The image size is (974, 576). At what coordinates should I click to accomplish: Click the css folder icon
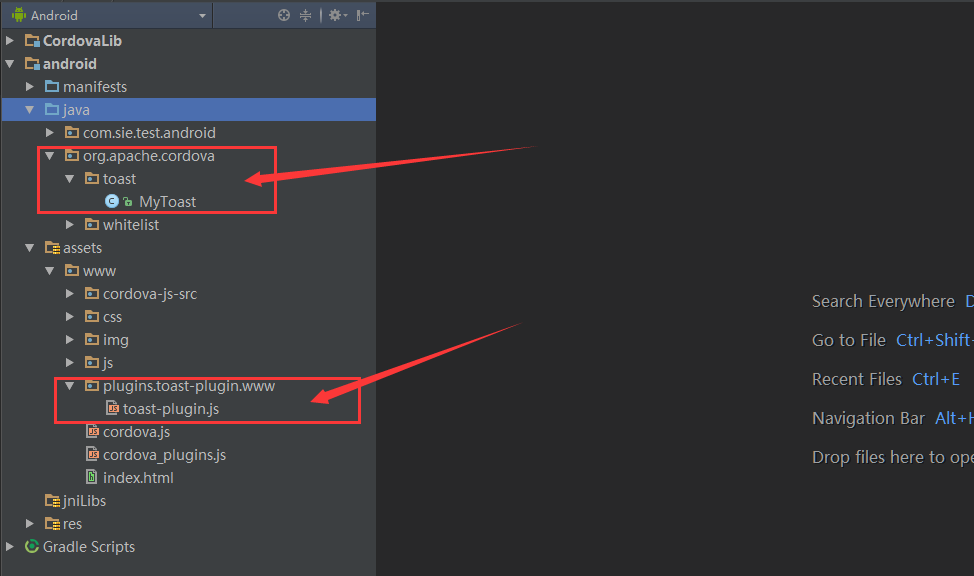(92, 316)
